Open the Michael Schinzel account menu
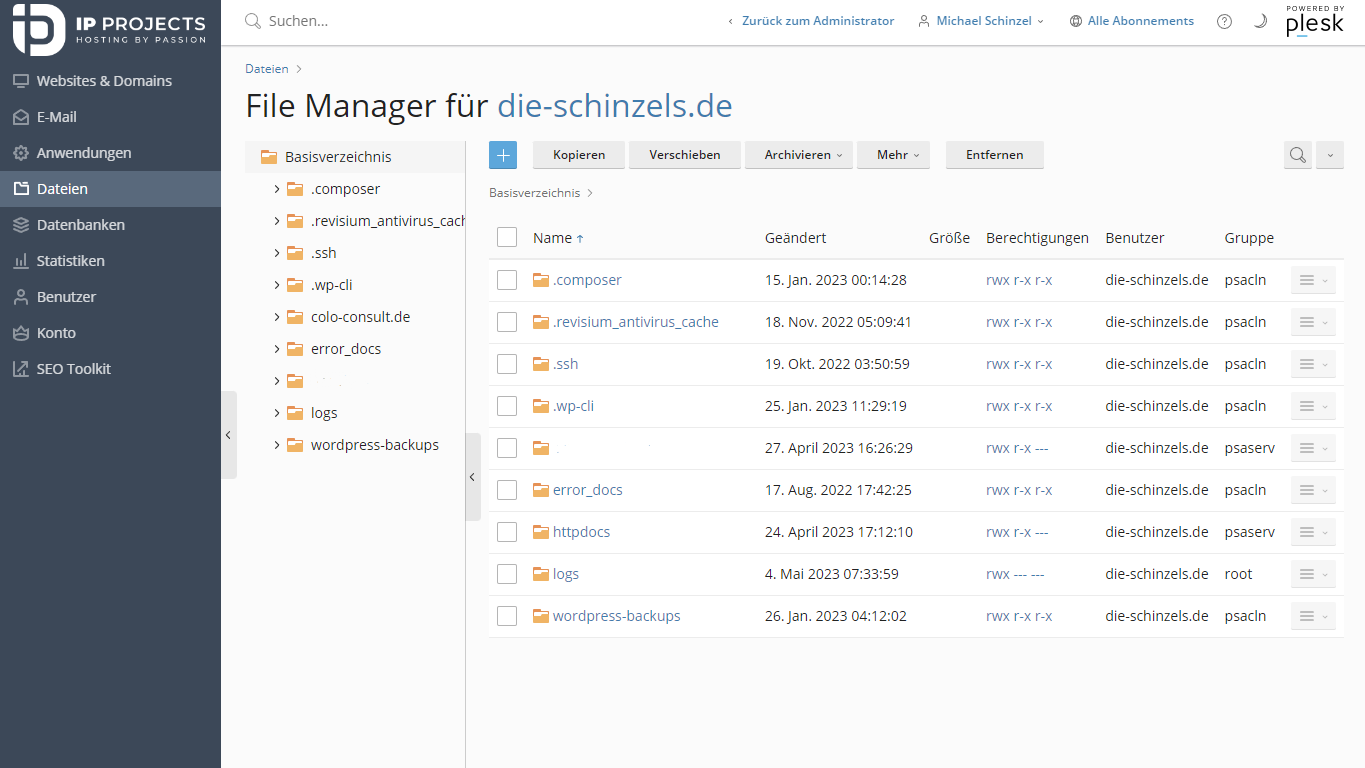This screenshot has height=768, width=1365. pyautogui.click(x=980, y=20)
